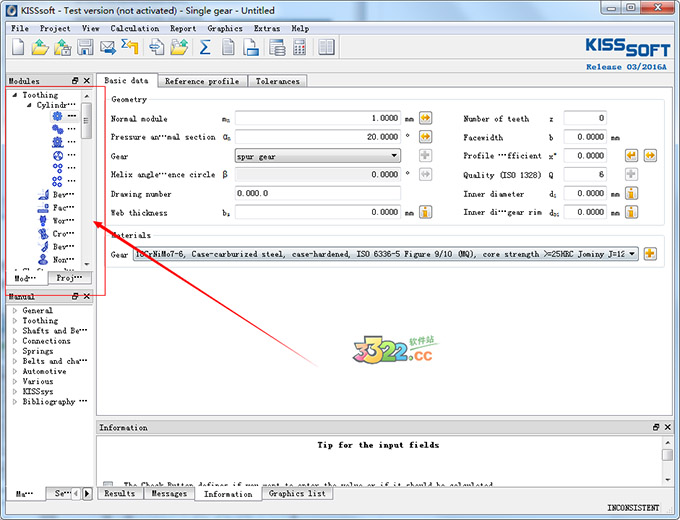Open the database tool icon
680x520 pixels.
point(277,47)
